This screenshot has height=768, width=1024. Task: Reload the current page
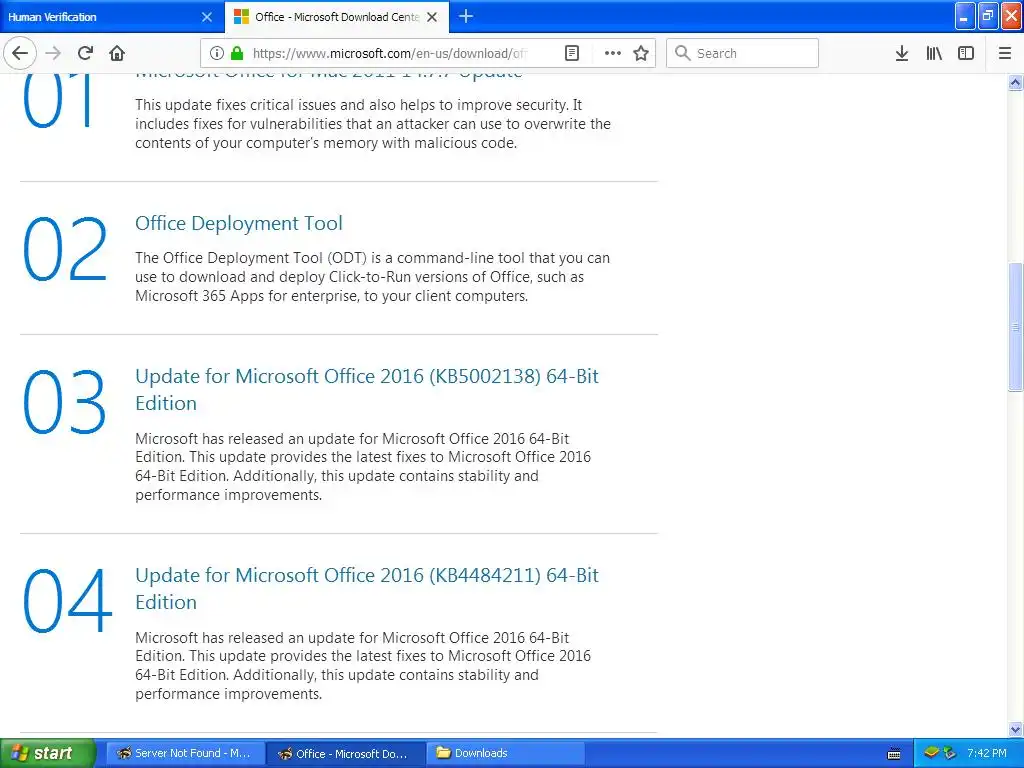pos(85,53)
